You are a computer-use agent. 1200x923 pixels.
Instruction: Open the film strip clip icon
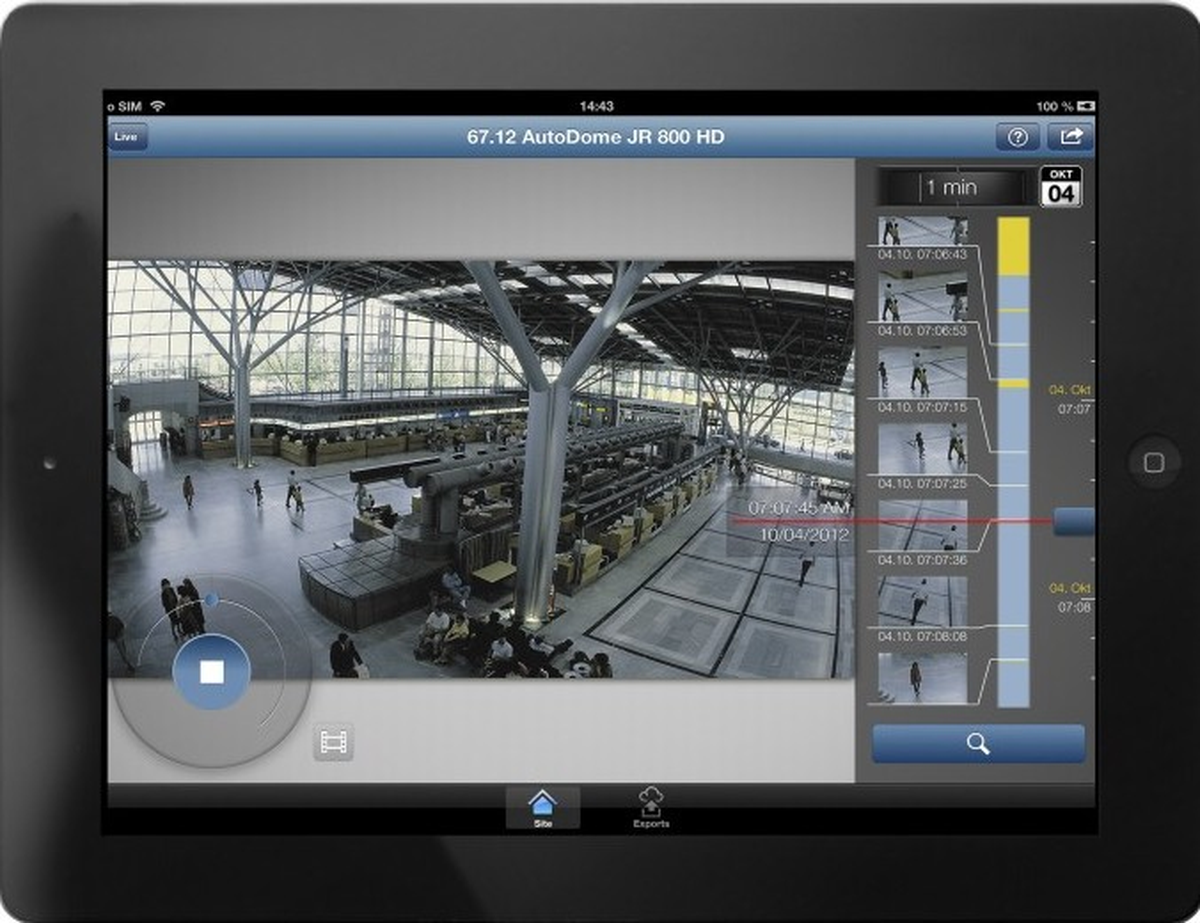point(334,742)
